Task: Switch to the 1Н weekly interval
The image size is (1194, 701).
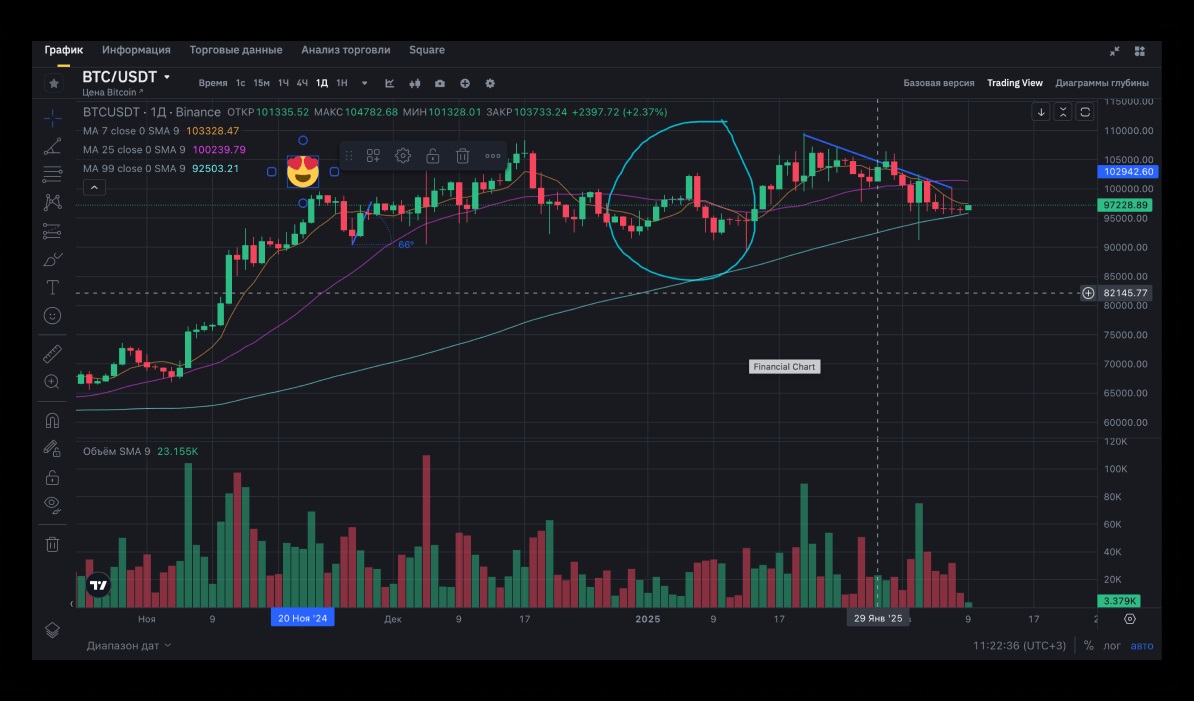Action: click(x=342, y=83)
